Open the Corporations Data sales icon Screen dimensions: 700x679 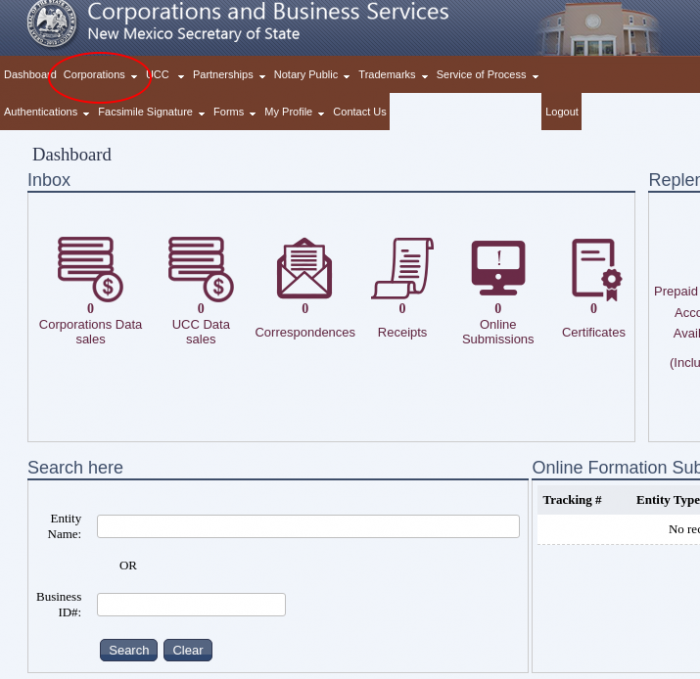click(x=90, y=269)
